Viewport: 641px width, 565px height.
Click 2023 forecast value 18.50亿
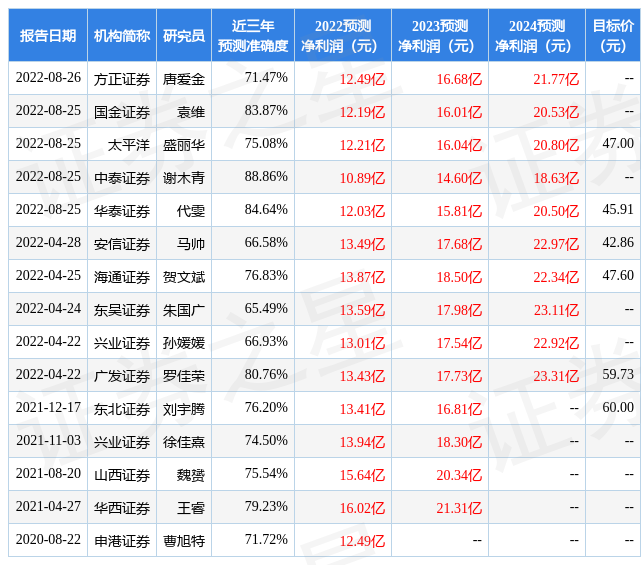coord(459,278)
